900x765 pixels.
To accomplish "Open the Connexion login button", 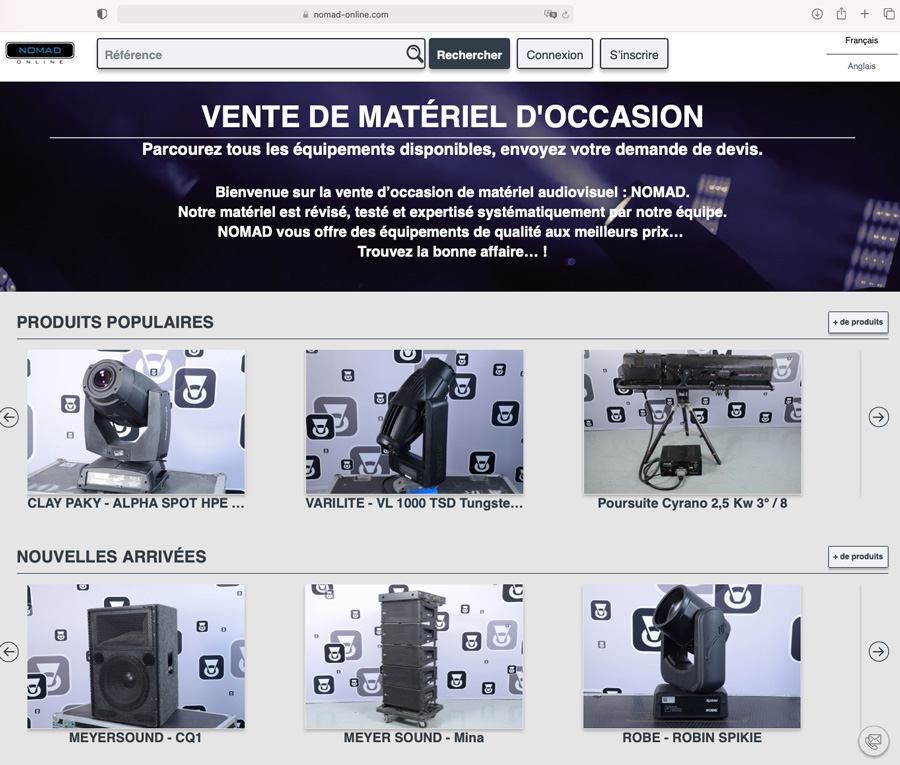I will 554,54.
